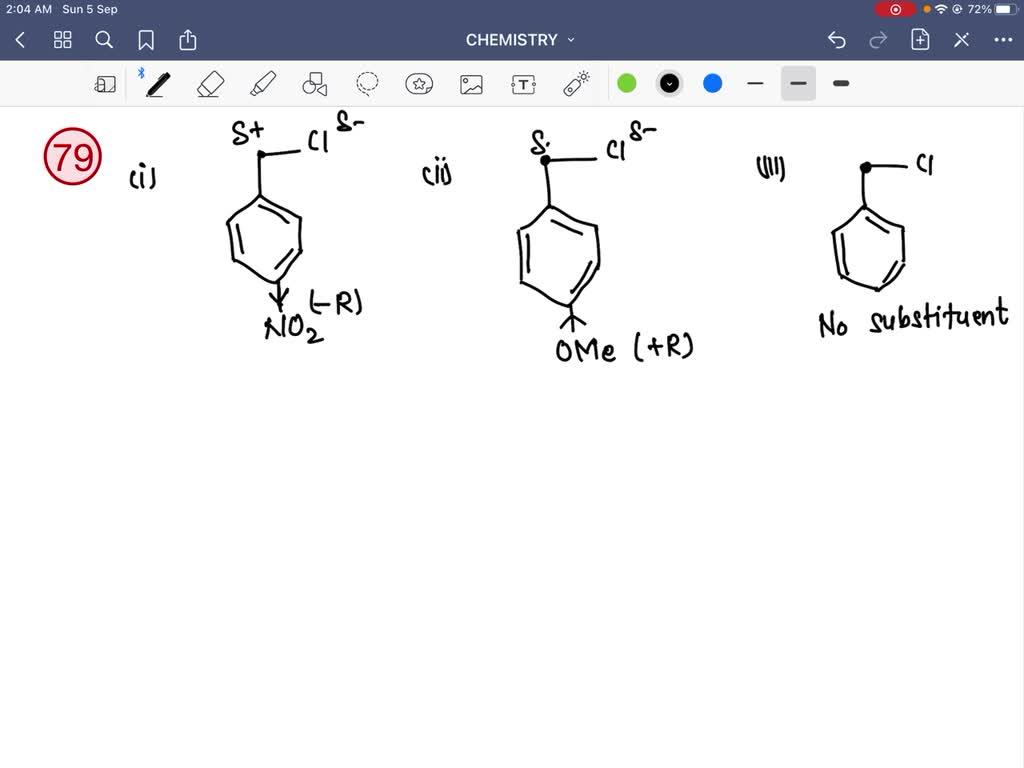1024x768 pixels.
Task: Select the Highlighter tool
Action: 262,83
